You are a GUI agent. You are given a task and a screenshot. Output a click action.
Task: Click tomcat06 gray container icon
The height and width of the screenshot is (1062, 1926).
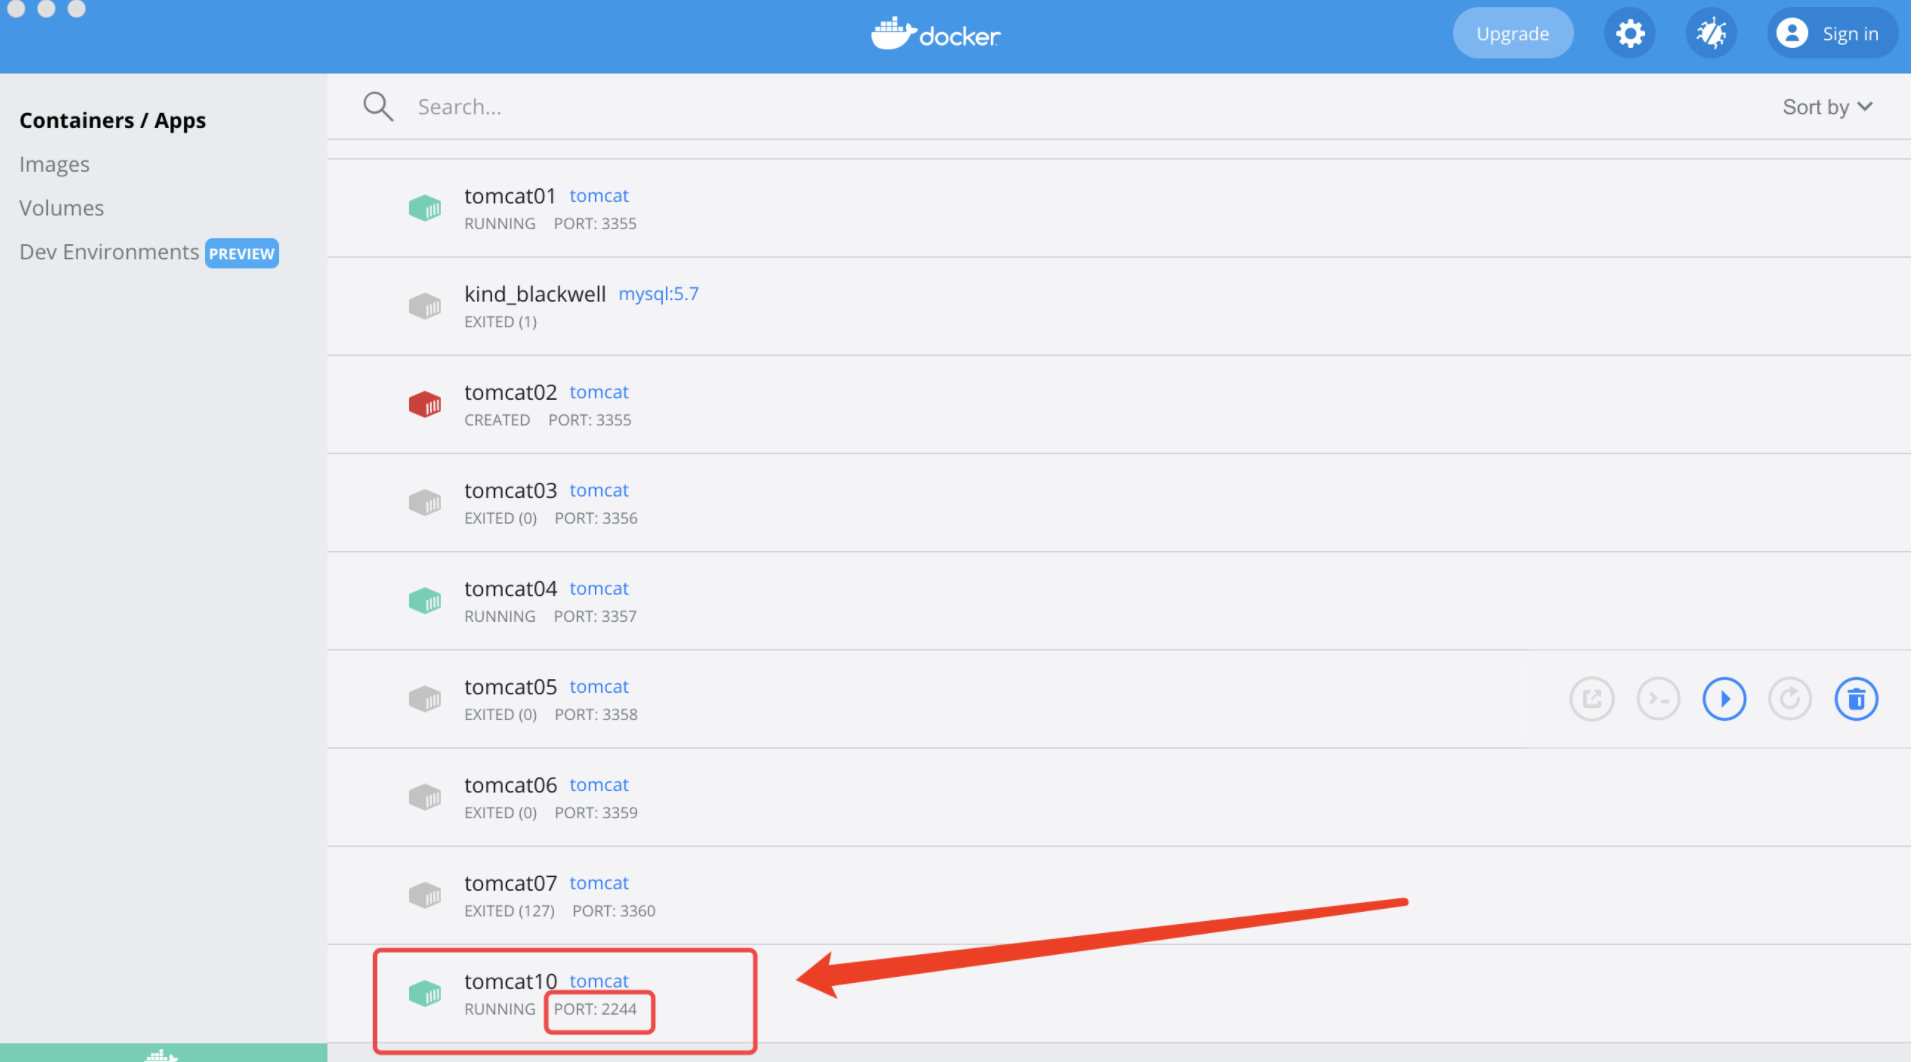coord(425,797)
